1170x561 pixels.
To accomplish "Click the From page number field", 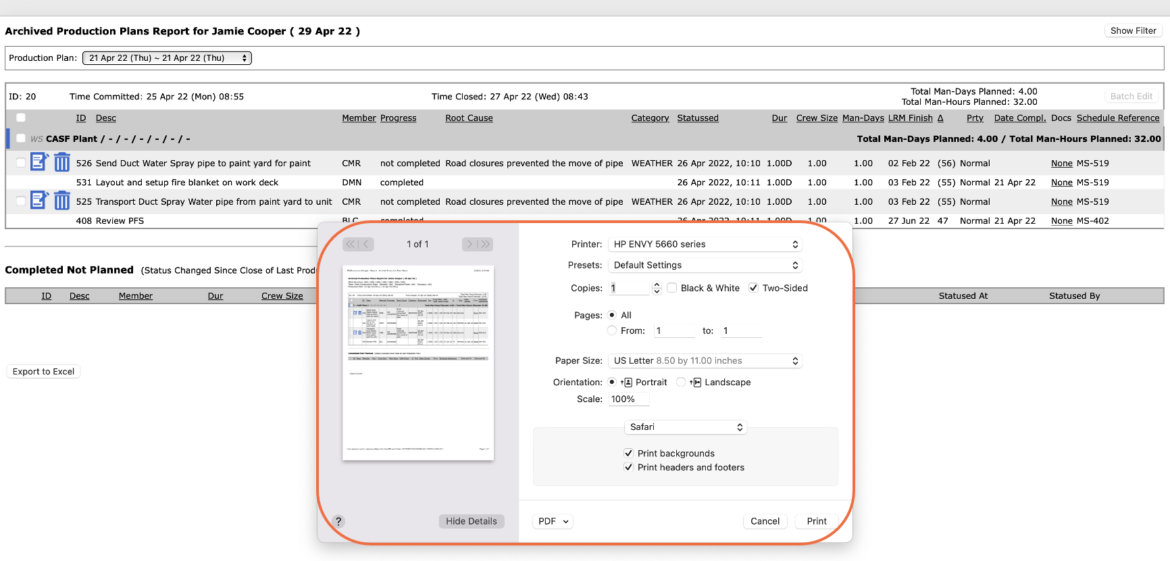I will pos(674,330).
